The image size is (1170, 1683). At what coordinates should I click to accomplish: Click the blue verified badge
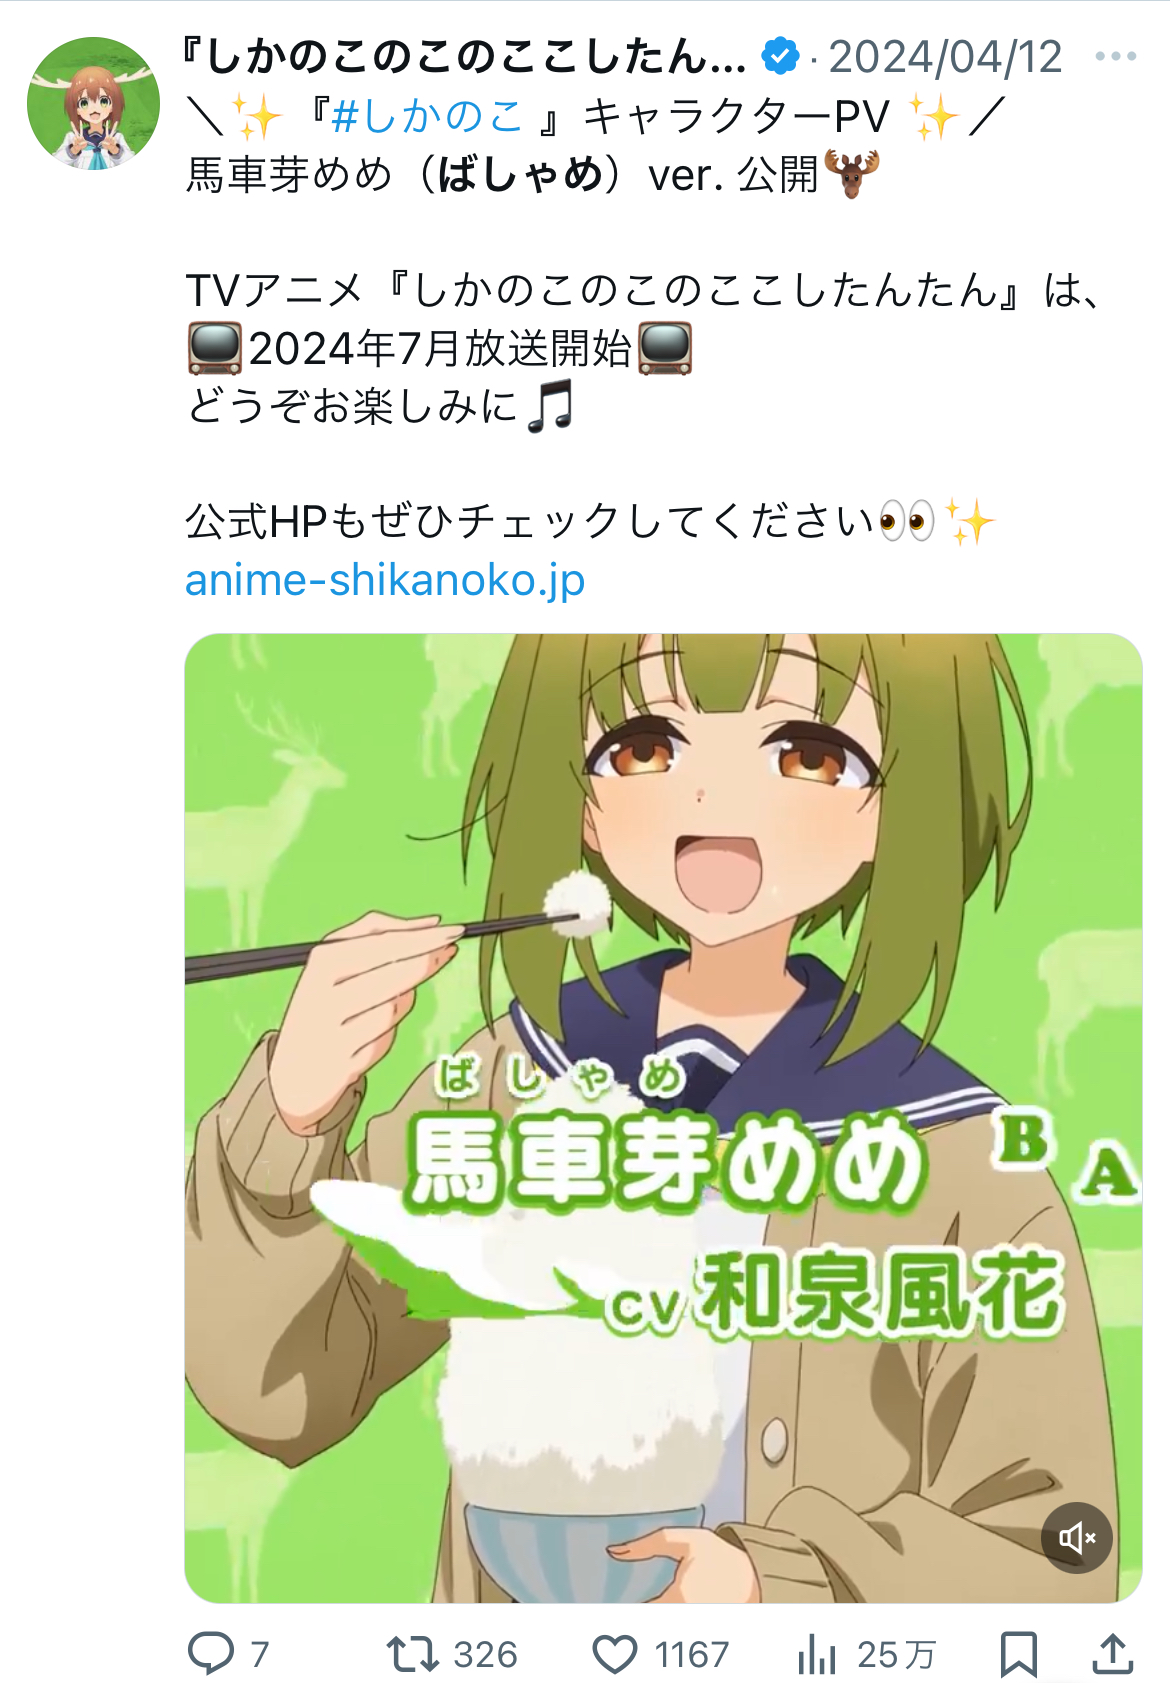tap(780, 56)
